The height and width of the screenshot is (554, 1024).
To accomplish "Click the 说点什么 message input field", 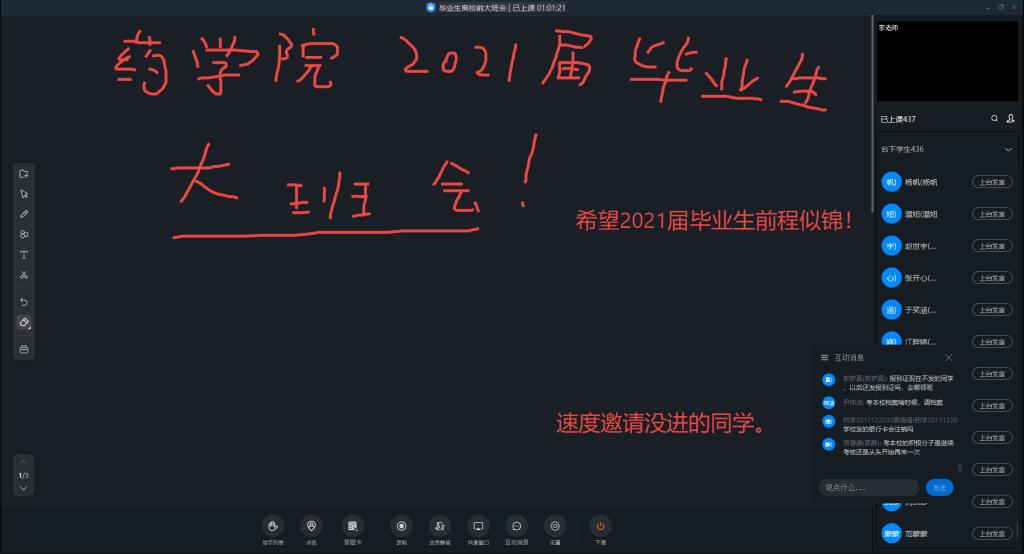I will (868, 488).
